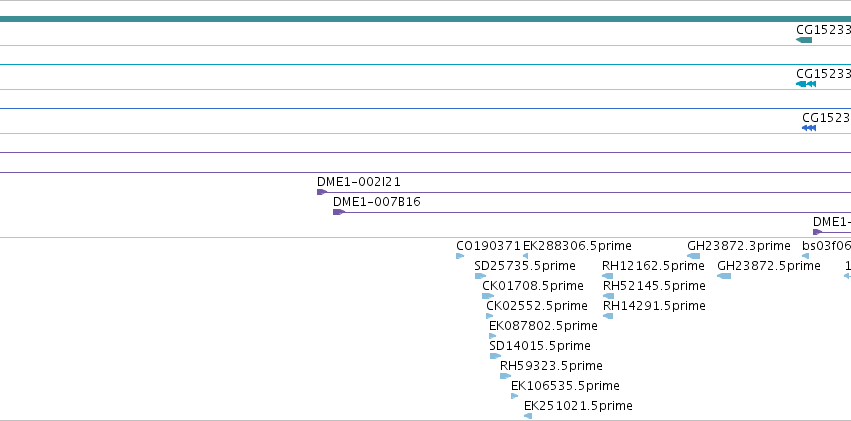The height and width of the screenshot is (421, 851).
Task: Click the EK288306.5prime label
Action: [x=577, y=246]
